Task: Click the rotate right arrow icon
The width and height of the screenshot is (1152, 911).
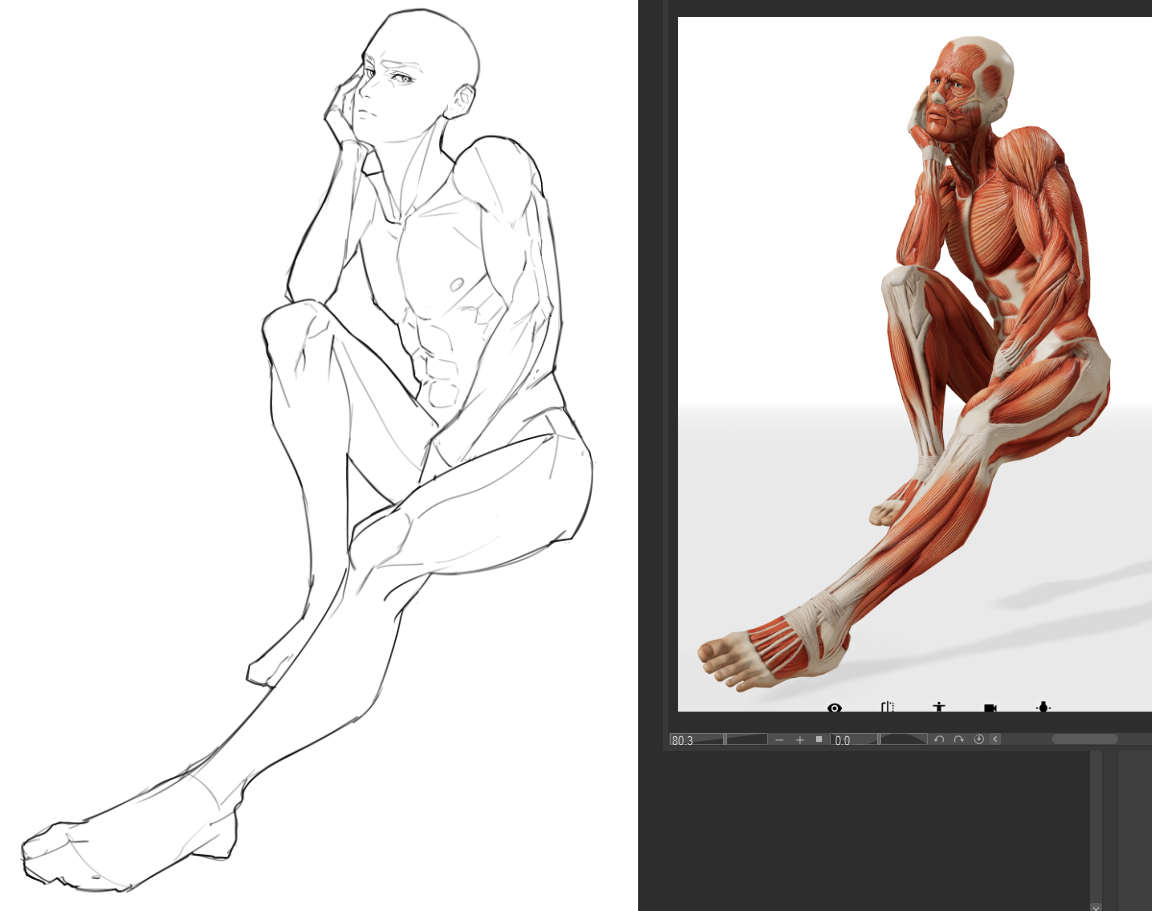Action: [959, 739]
